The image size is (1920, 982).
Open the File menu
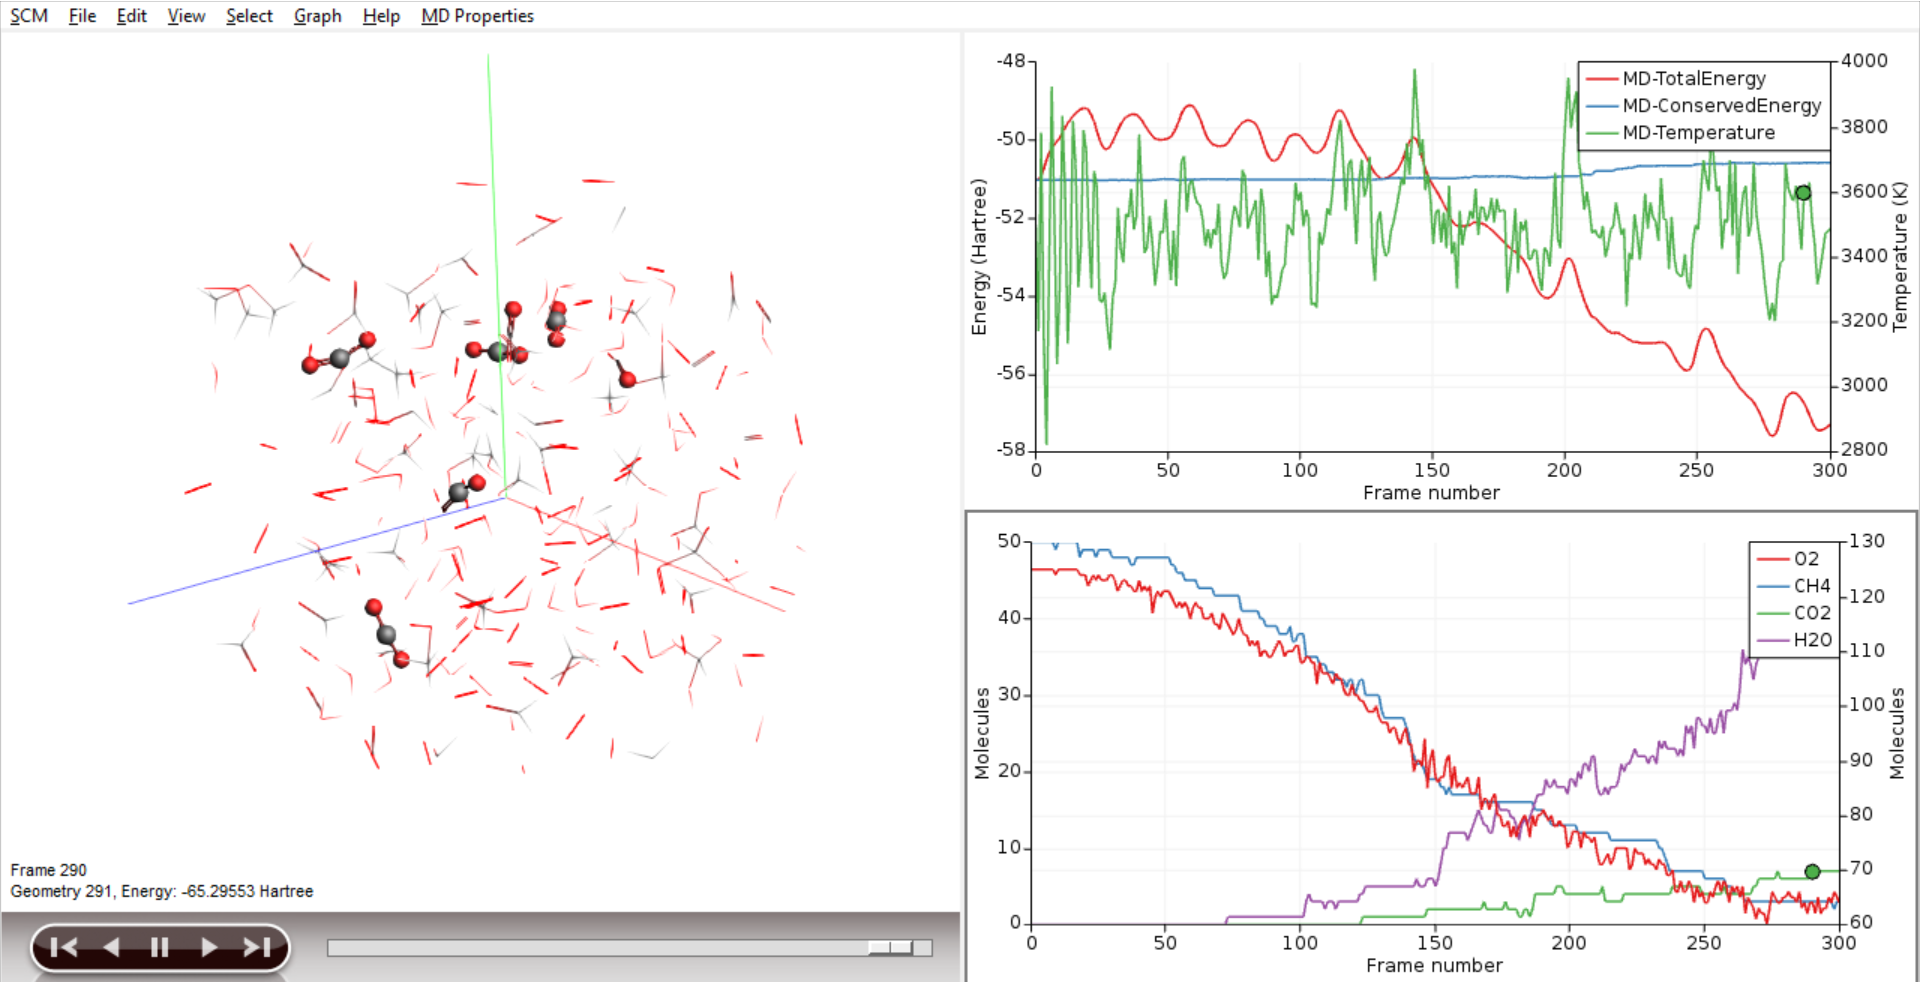[82, 16]
